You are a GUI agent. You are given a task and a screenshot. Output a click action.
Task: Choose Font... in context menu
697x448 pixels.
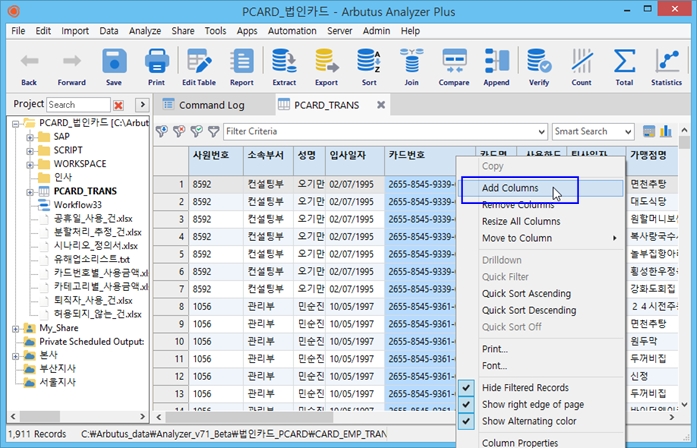[541, 366]
